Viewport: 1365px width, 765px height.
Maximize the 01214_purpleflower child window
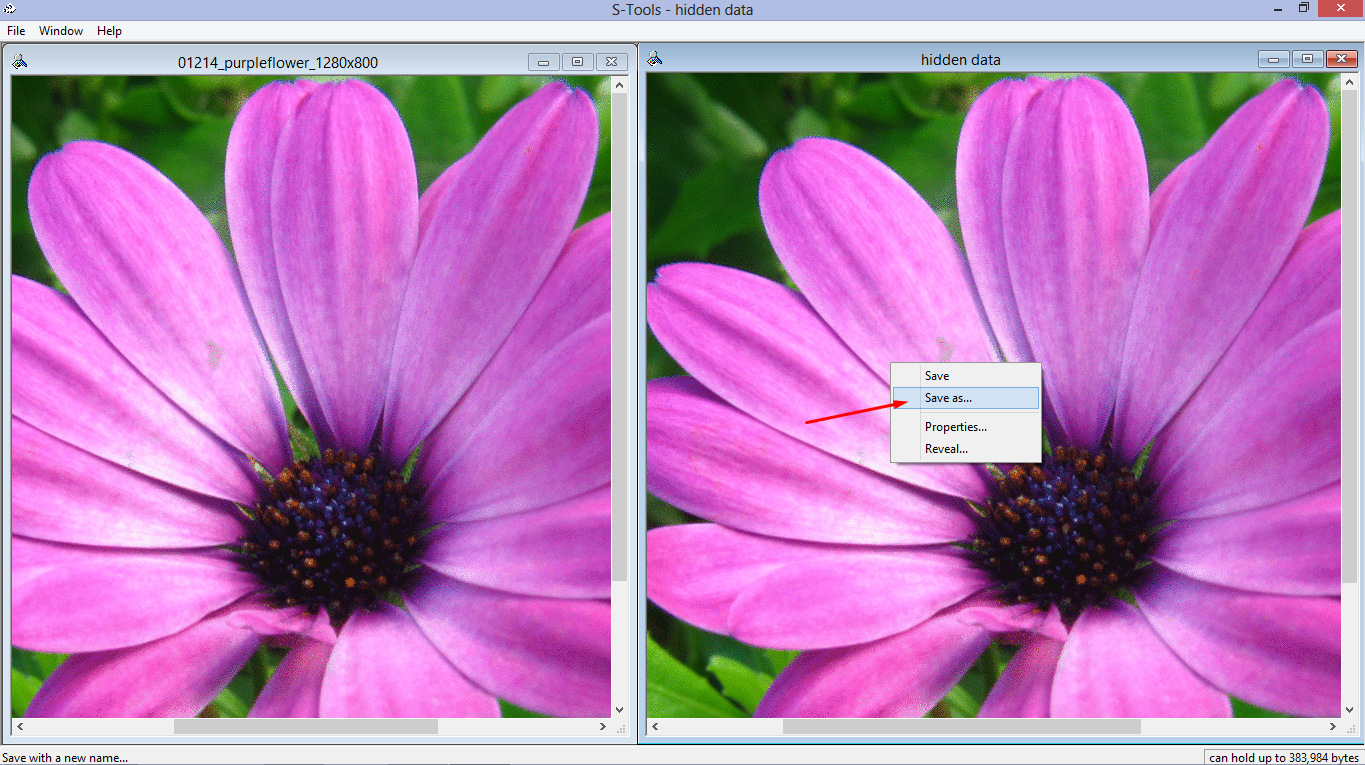click(577, 62)
